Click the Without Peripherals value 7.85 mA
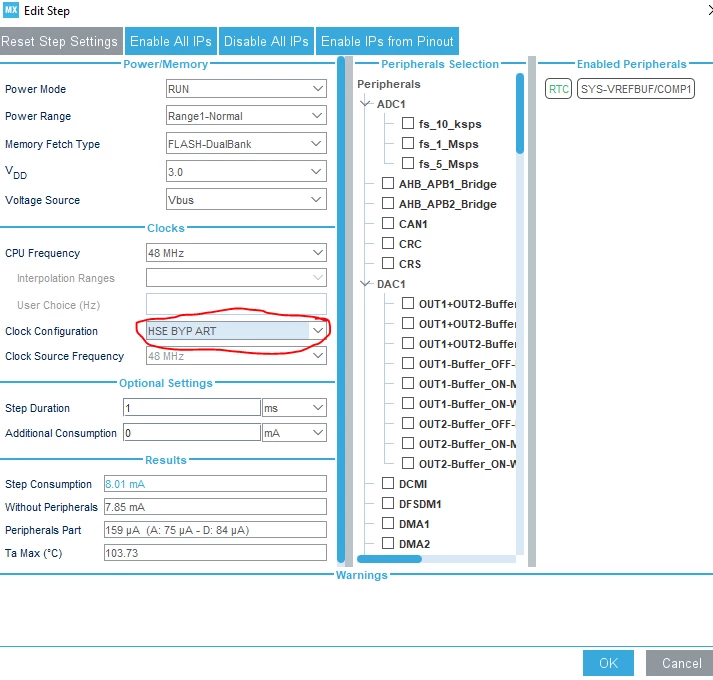 215,507
